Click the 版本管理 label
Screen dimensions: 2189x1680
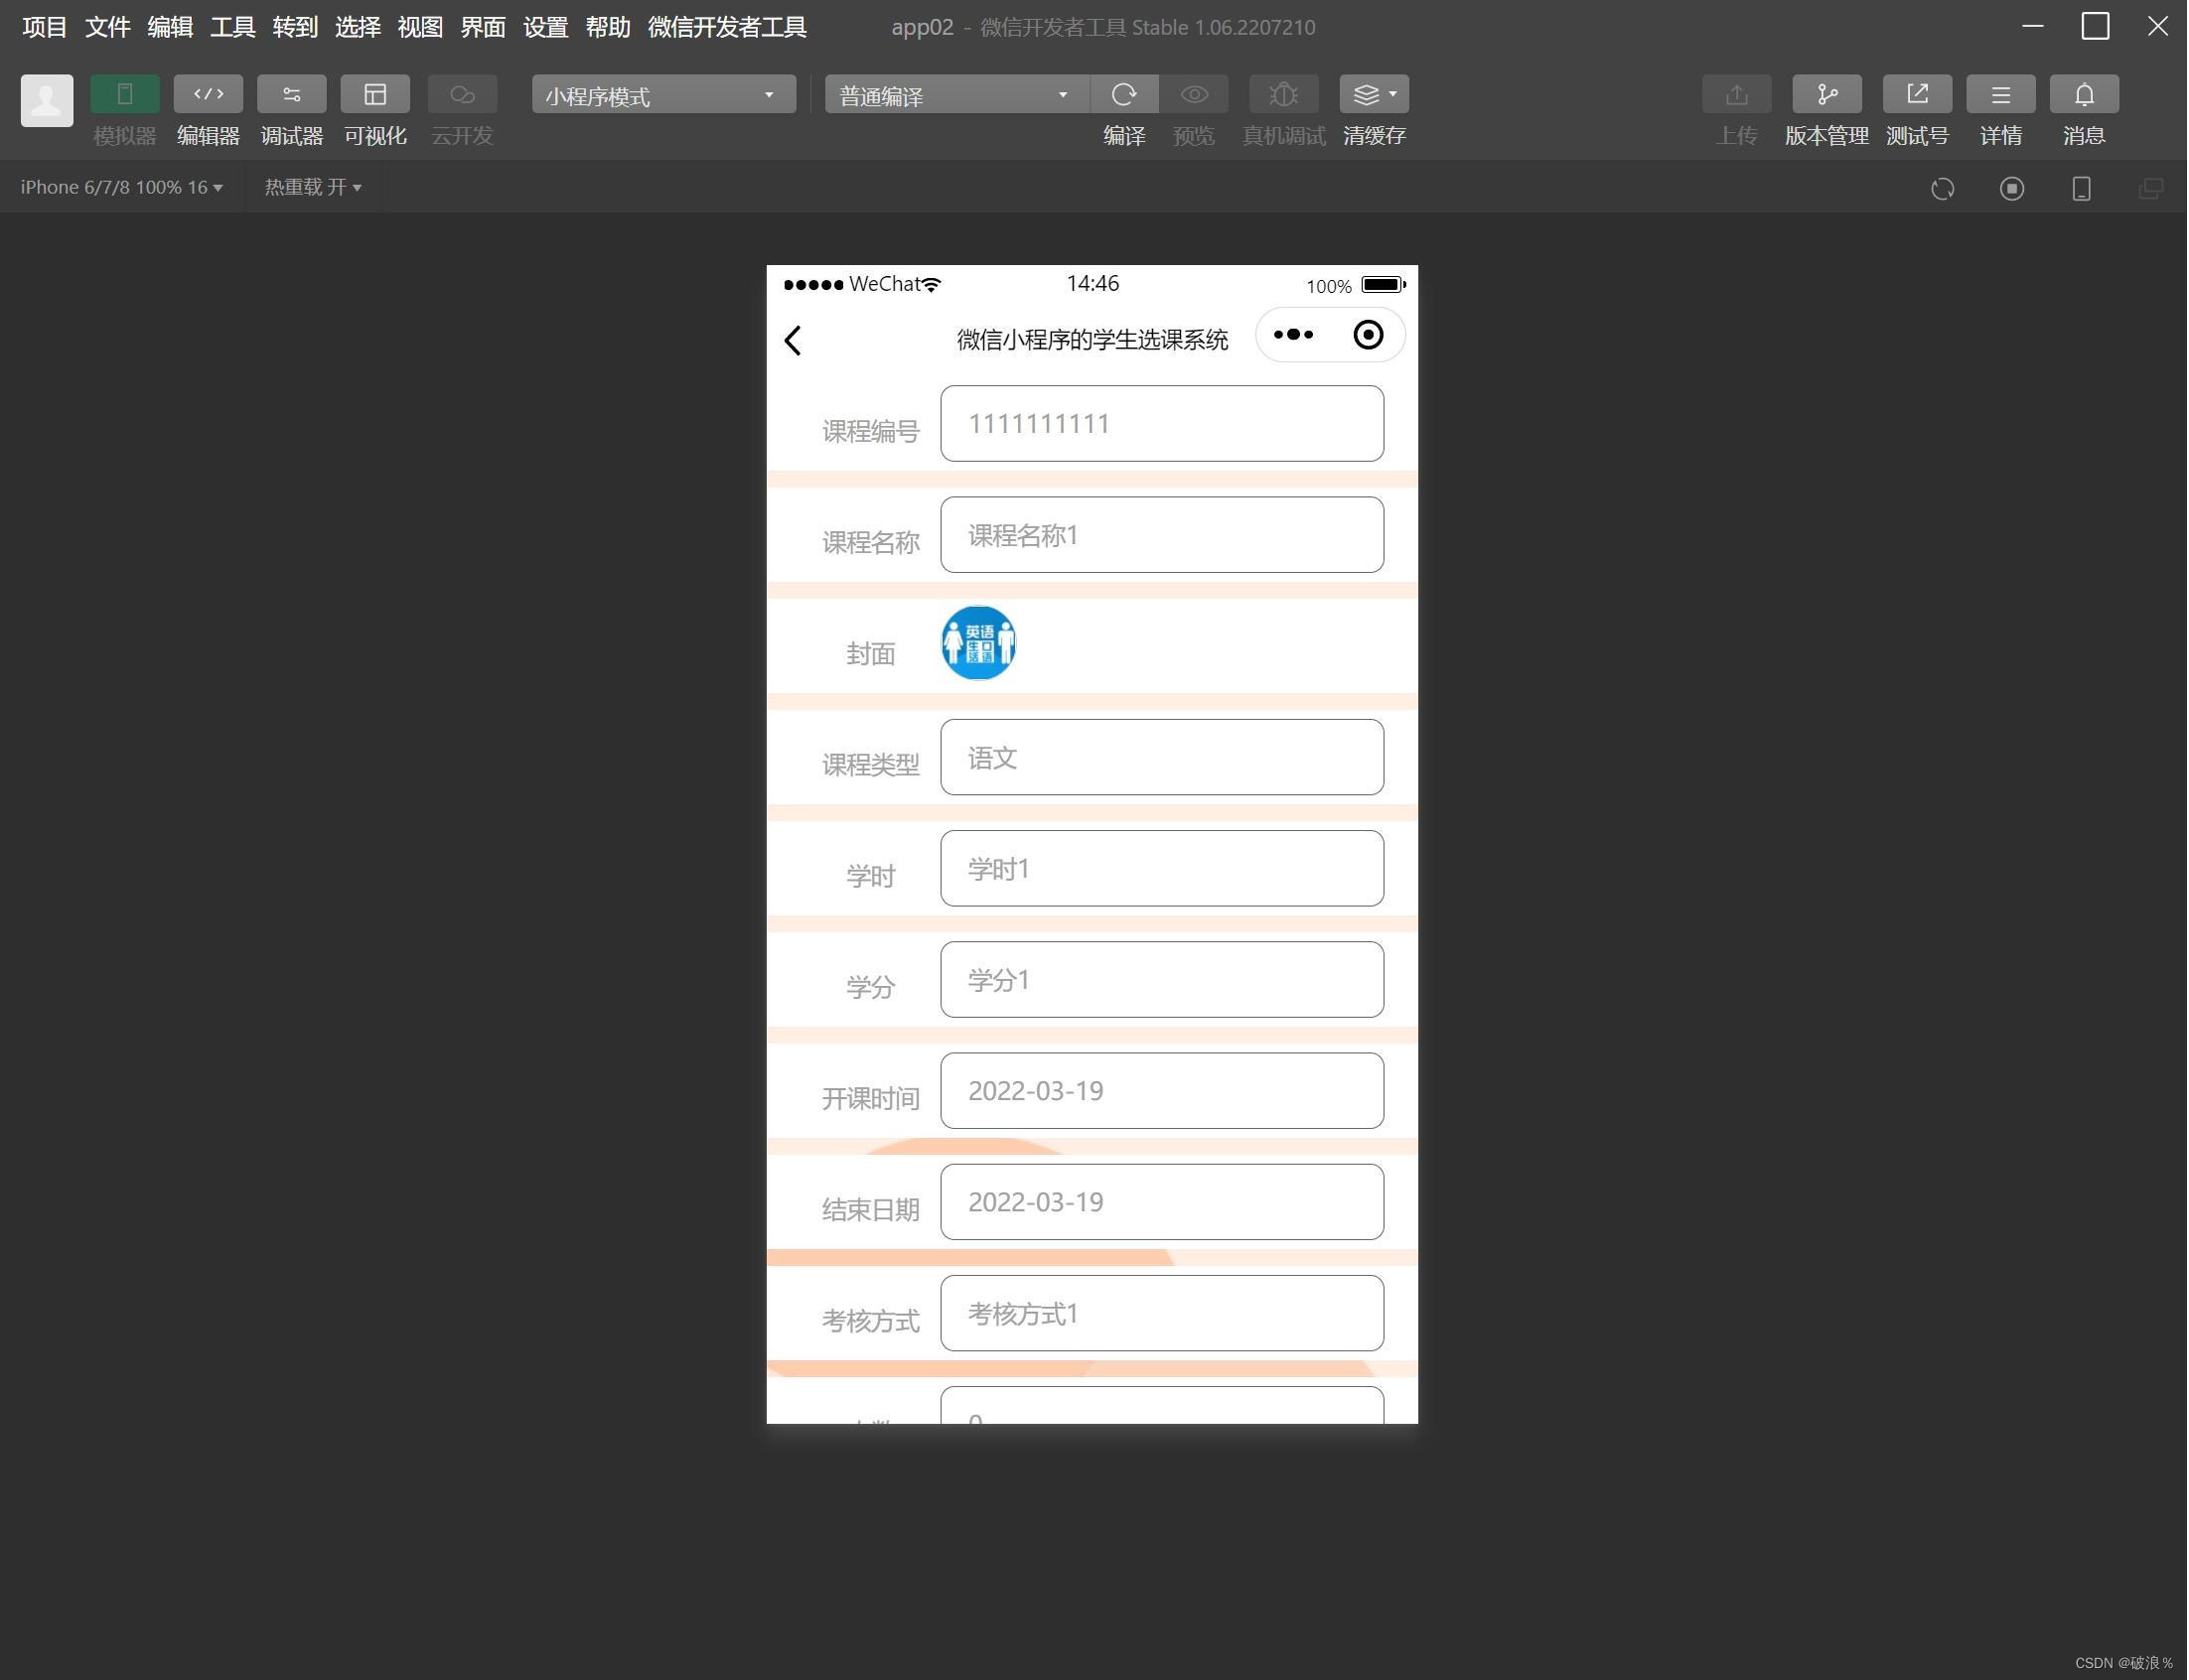point(1828,136)
